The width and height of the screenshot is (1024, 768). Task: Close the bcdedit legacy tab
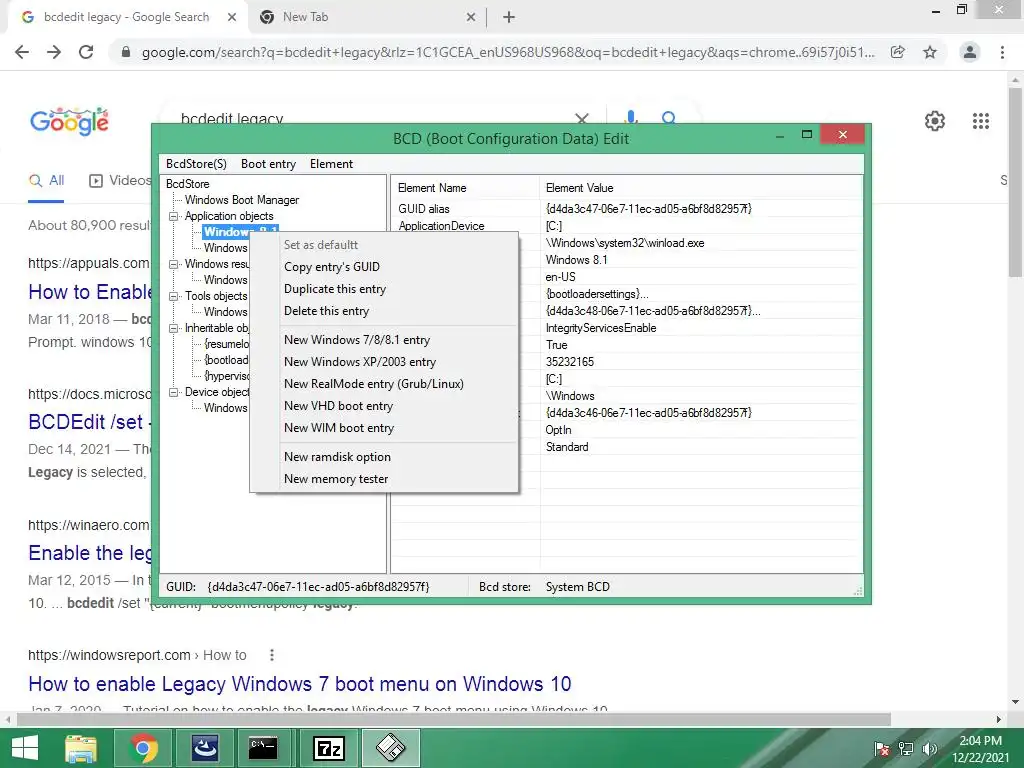tap(232, 18)
